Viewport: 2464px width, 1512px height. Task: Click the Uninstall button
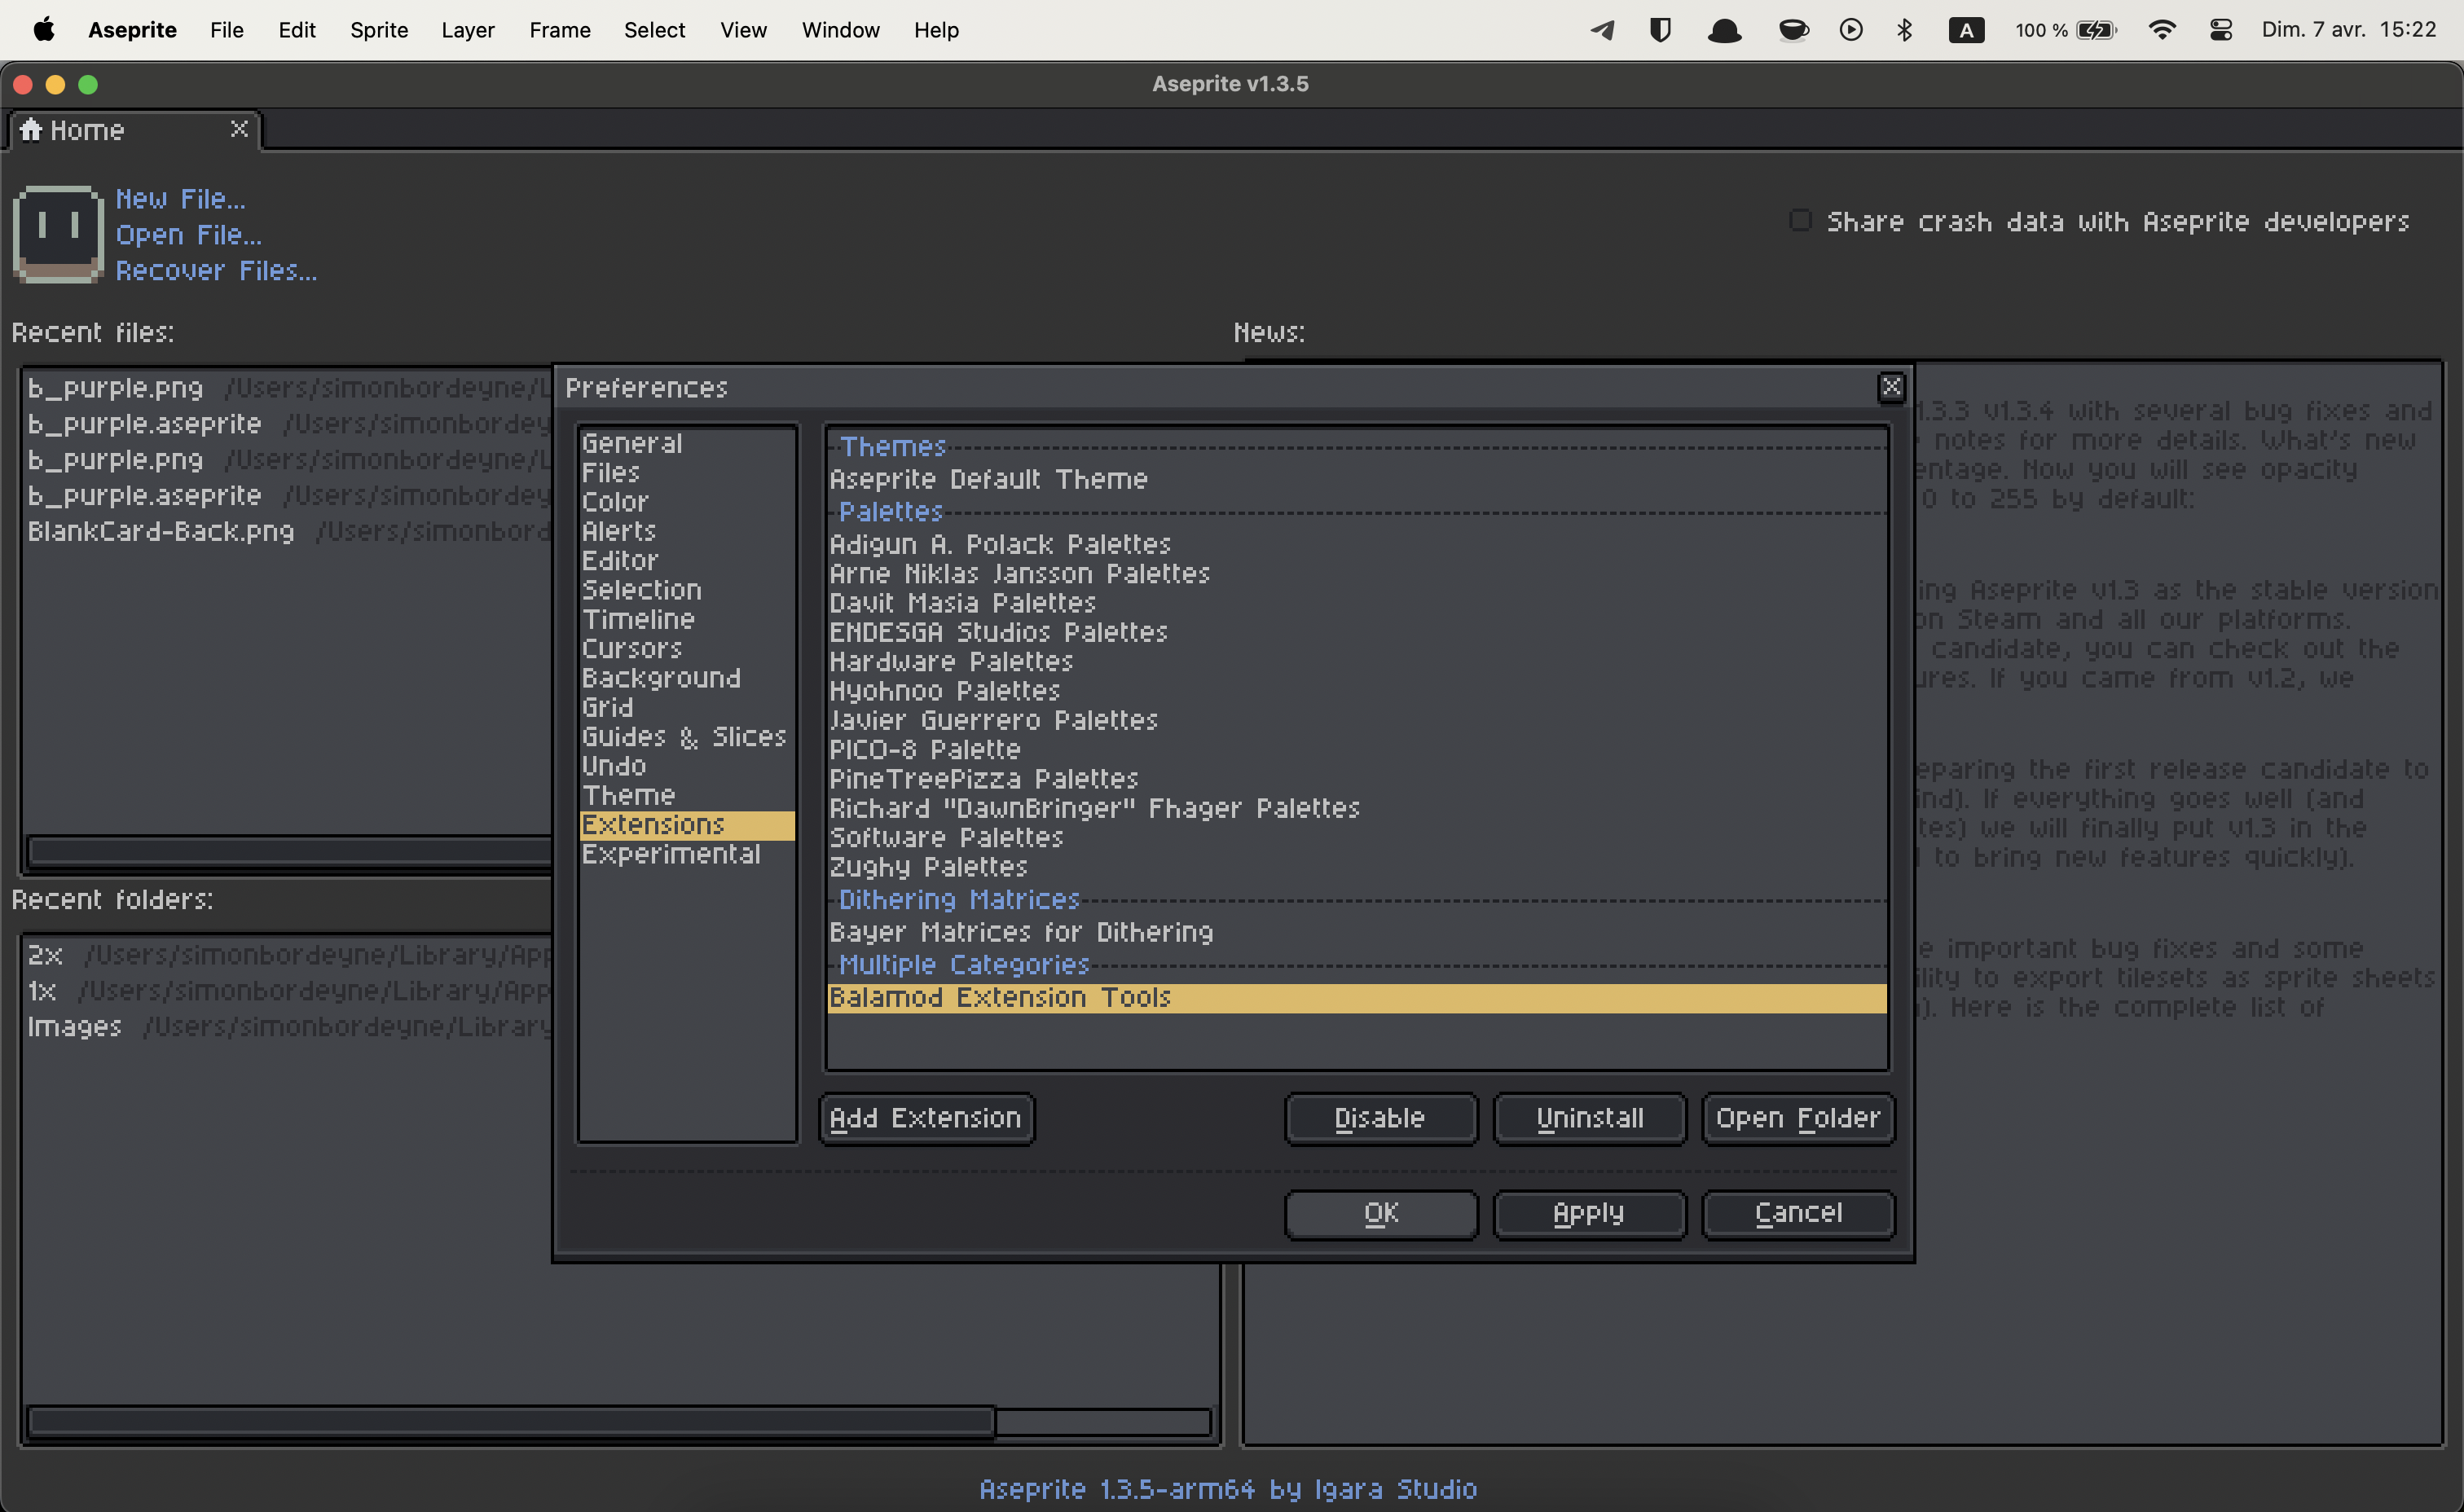click(1589, 1118)
